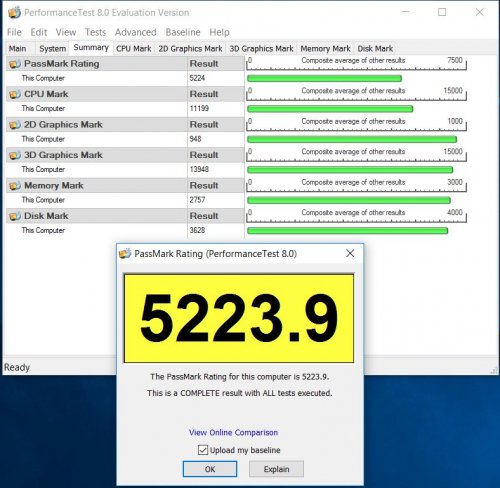Open the Baseline menu
Image resolution: width=500 pixels, height=488 pixels.
click(x=183, y=32)
